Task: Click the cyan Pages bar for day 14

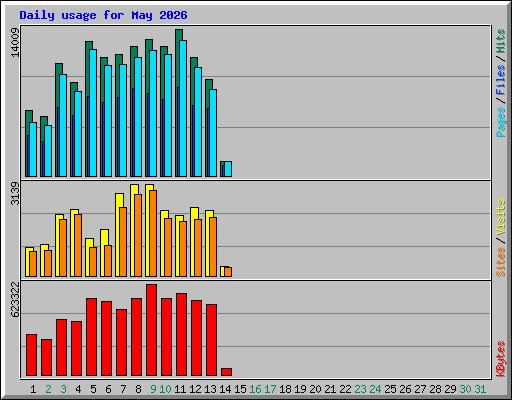Action: click(228, 169)
